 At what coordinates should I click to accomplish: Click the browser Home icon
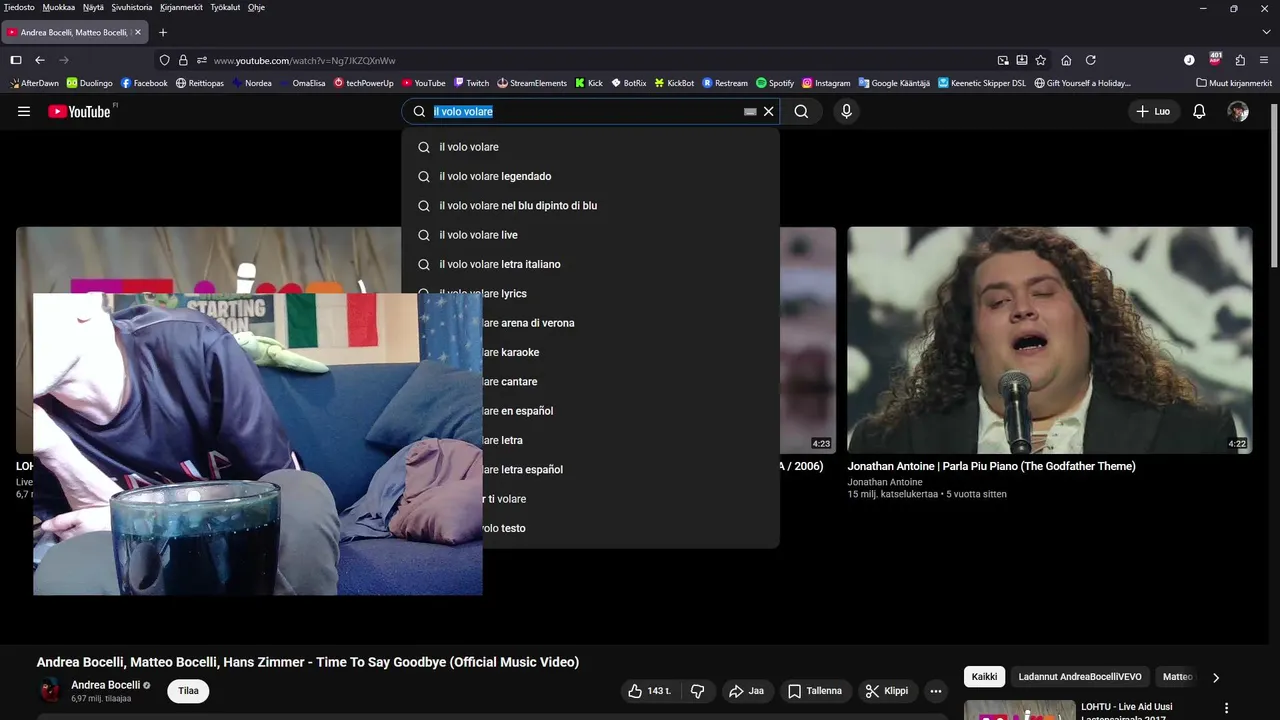pyautogui.click(x=1066, y=60)
